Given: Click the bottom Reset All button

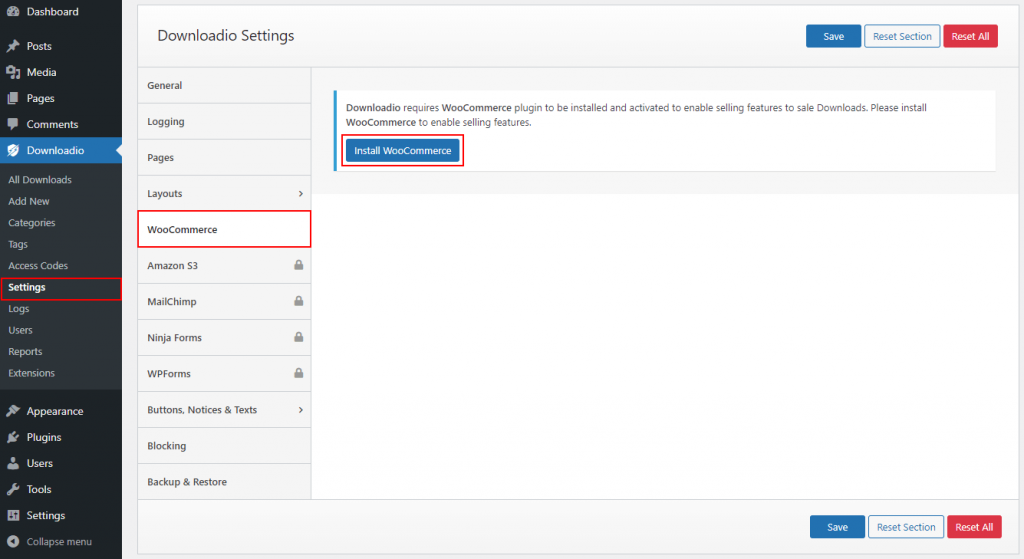Looking at the screenshot, I should tap(974, 527).
